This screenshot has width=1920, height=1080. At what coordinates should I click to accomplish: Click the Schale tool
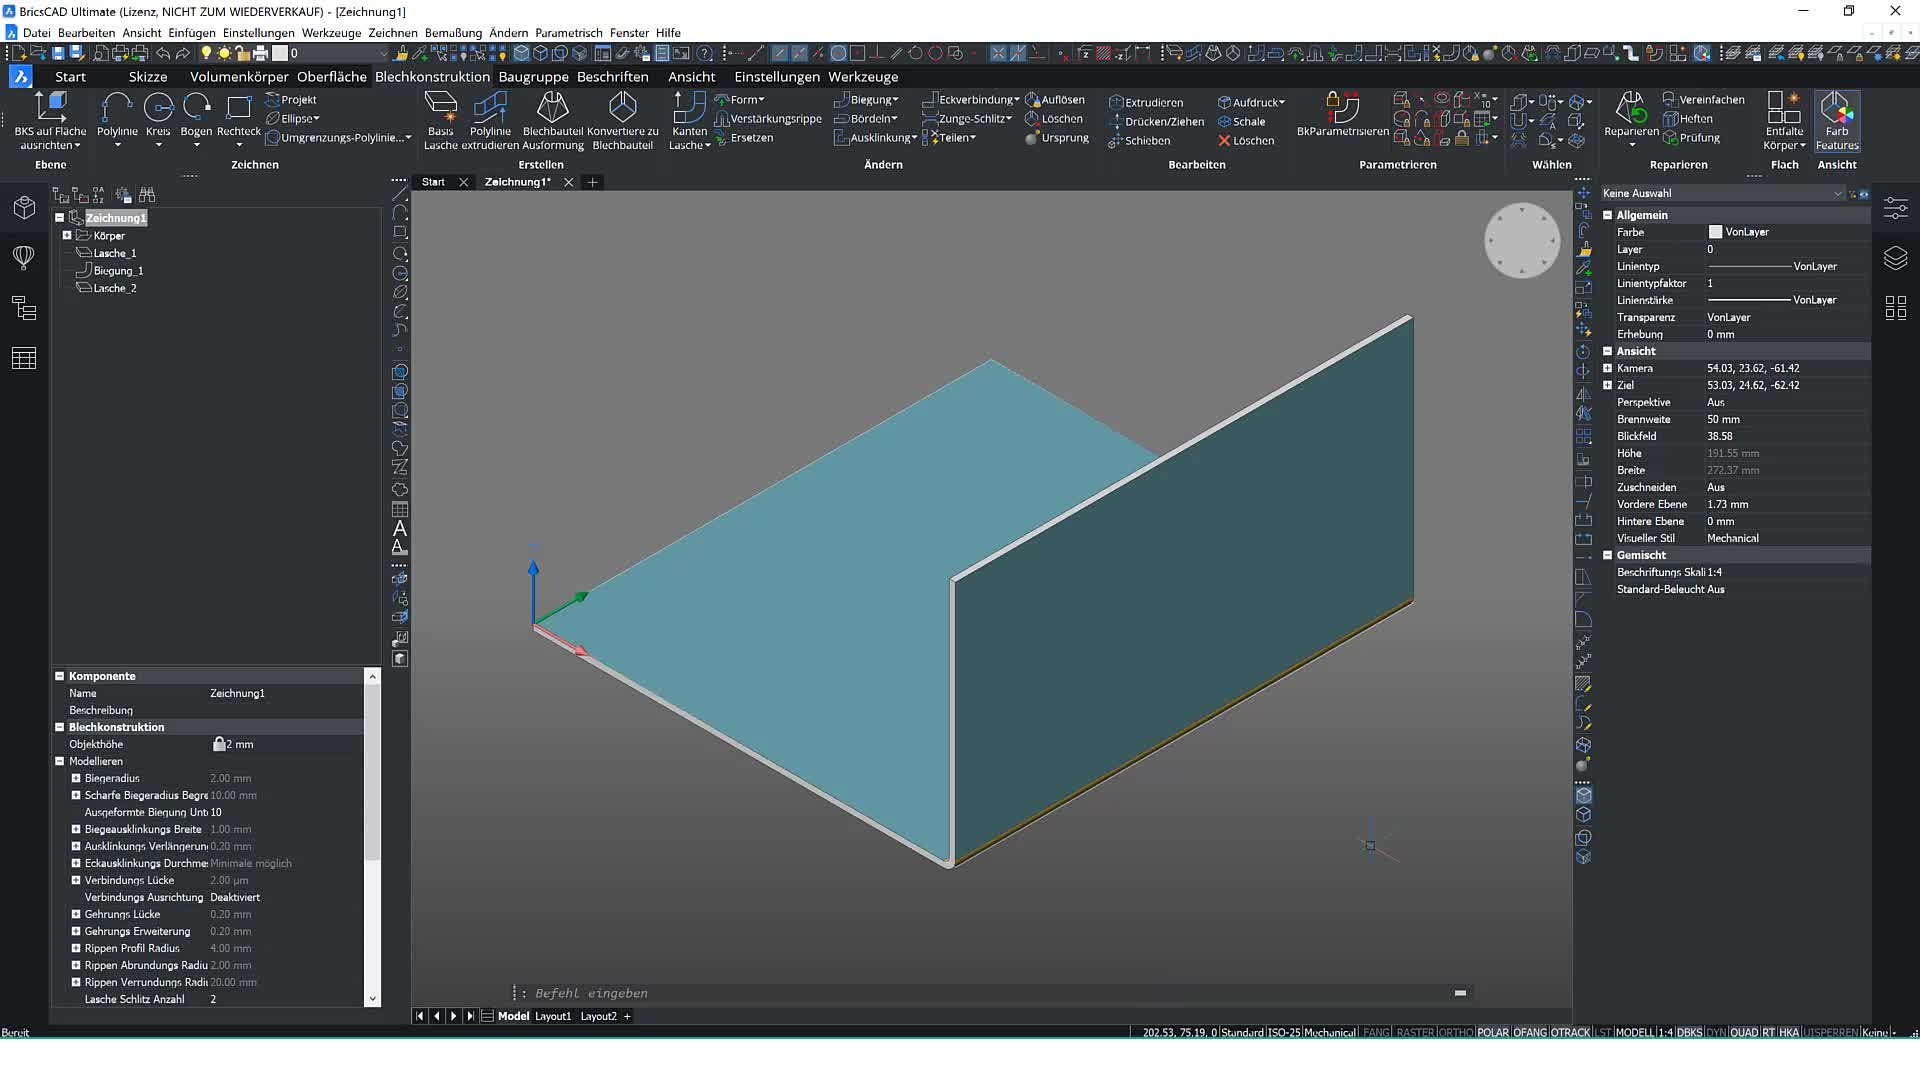(1241, 121)
